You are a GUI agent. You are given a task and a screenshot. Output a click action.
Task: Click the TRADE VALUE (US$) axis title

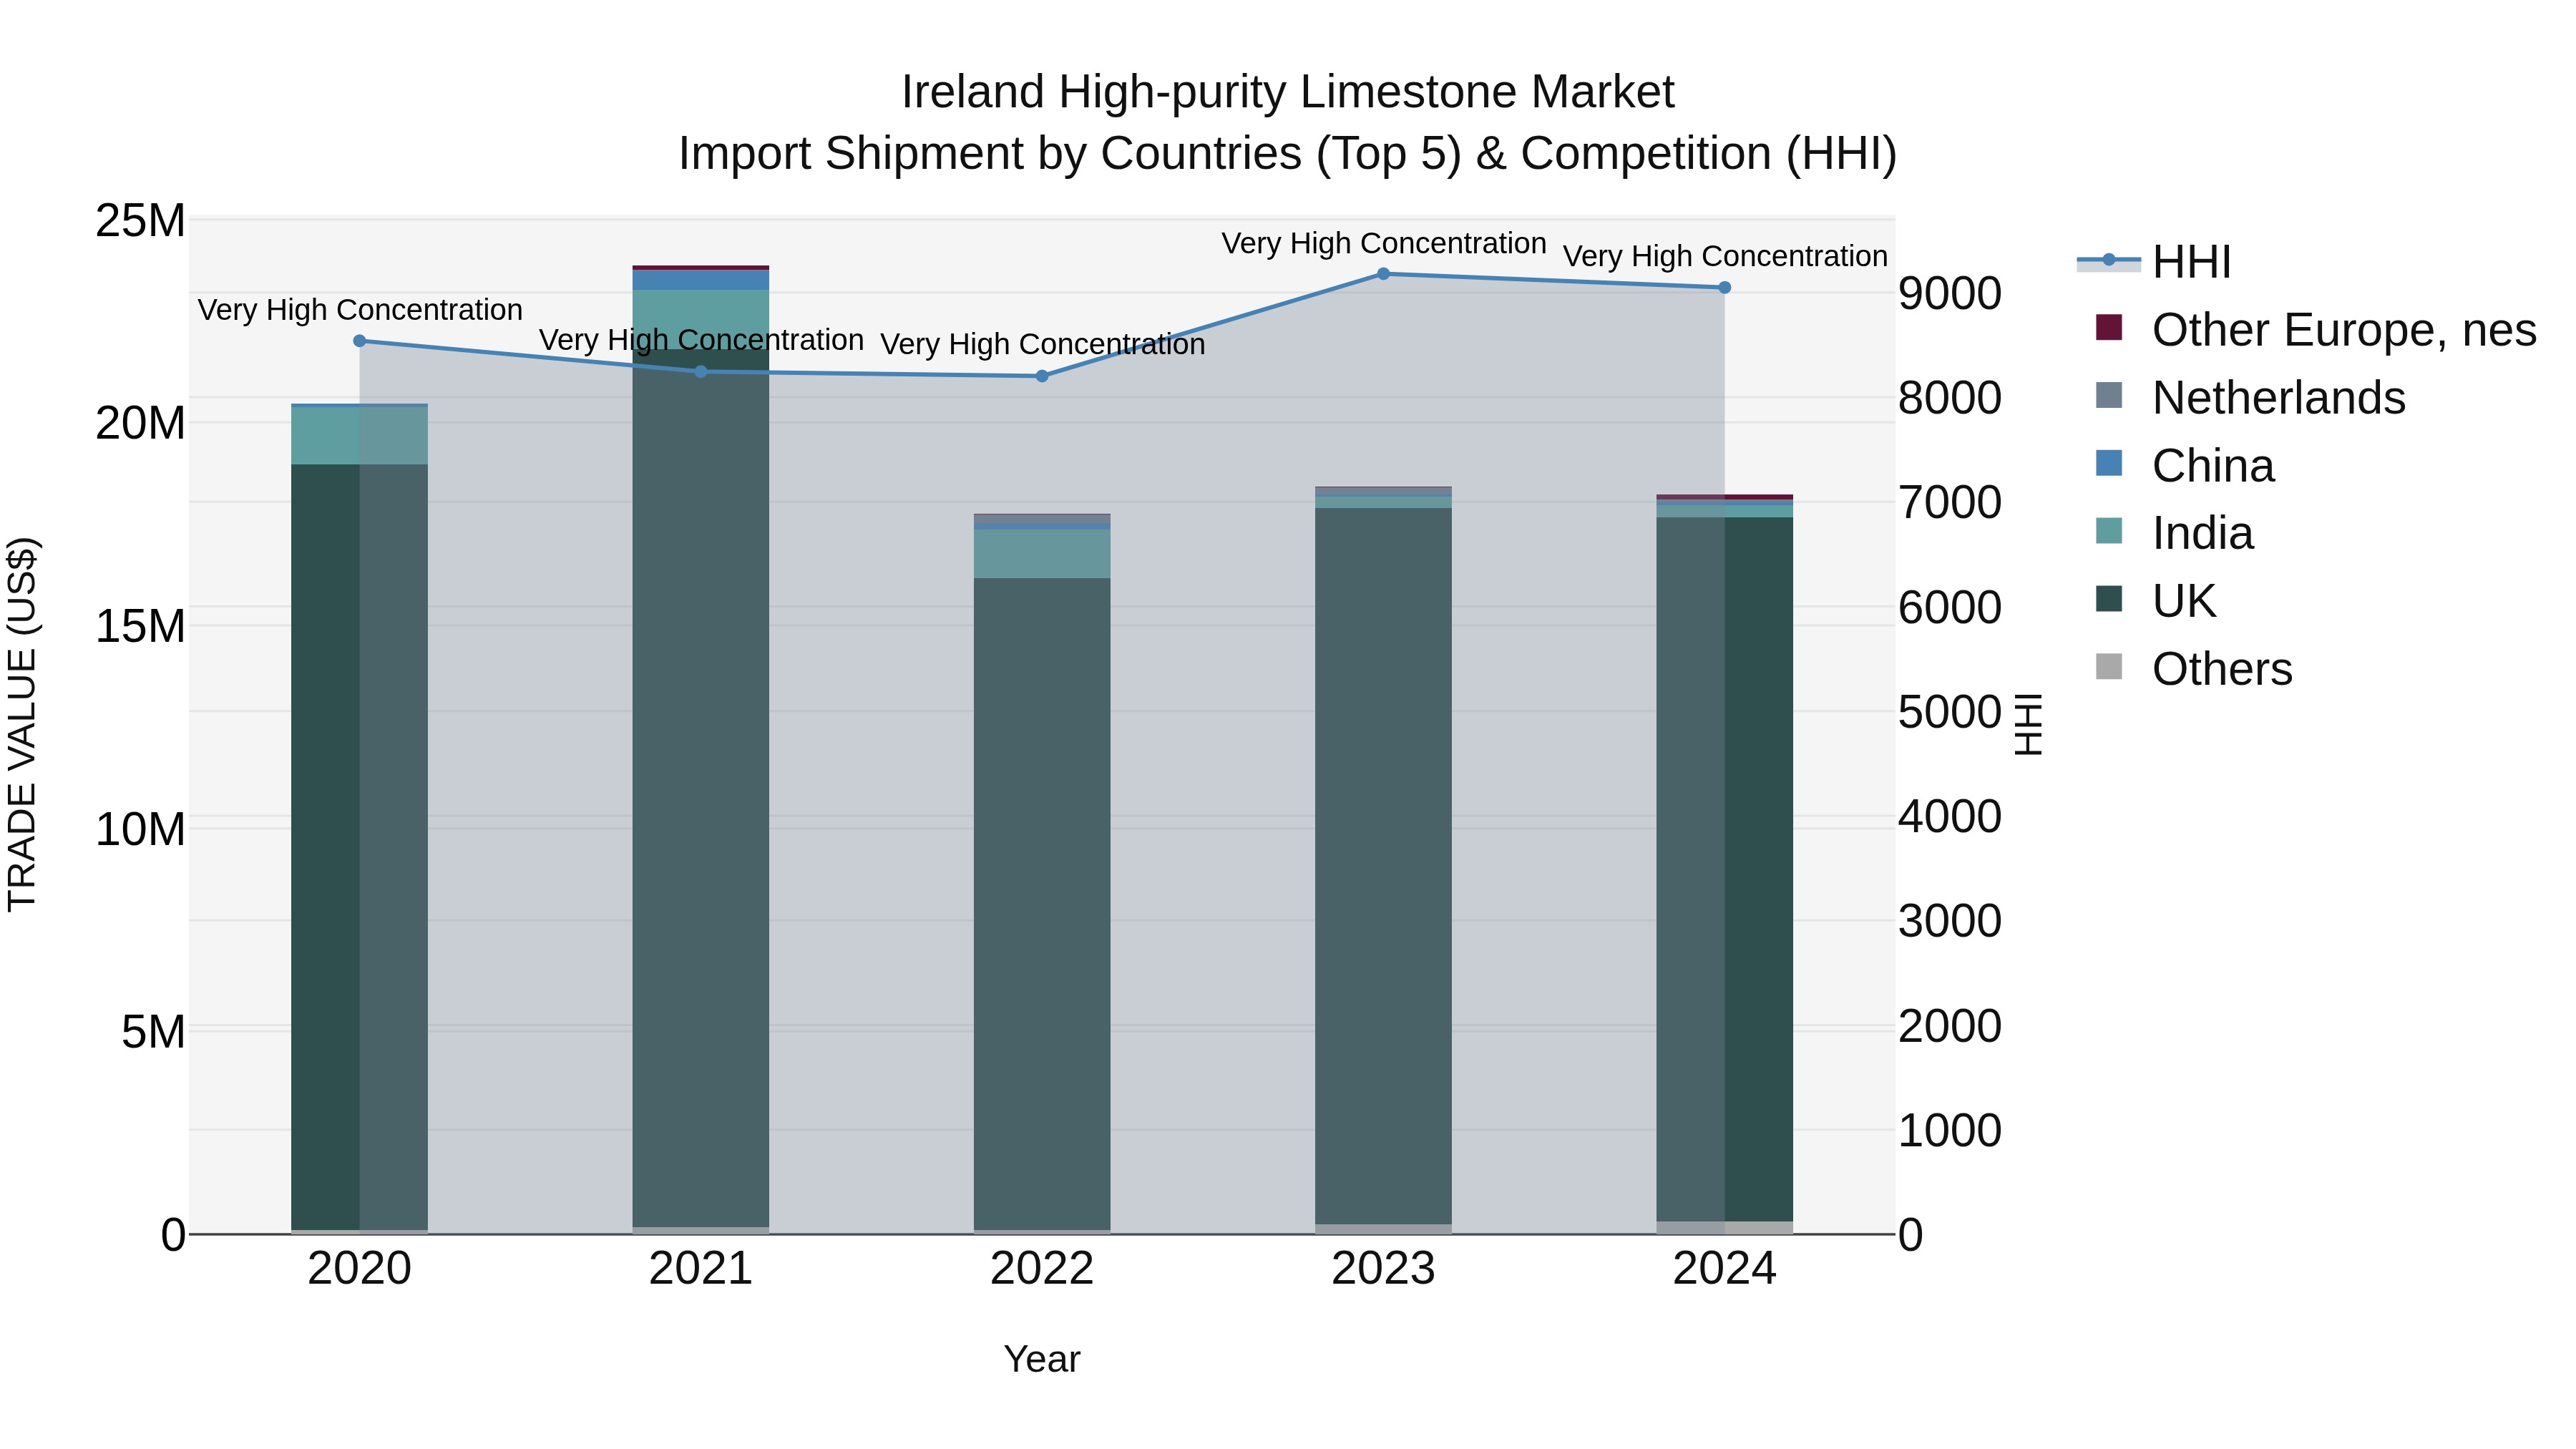tap(22, 725)
